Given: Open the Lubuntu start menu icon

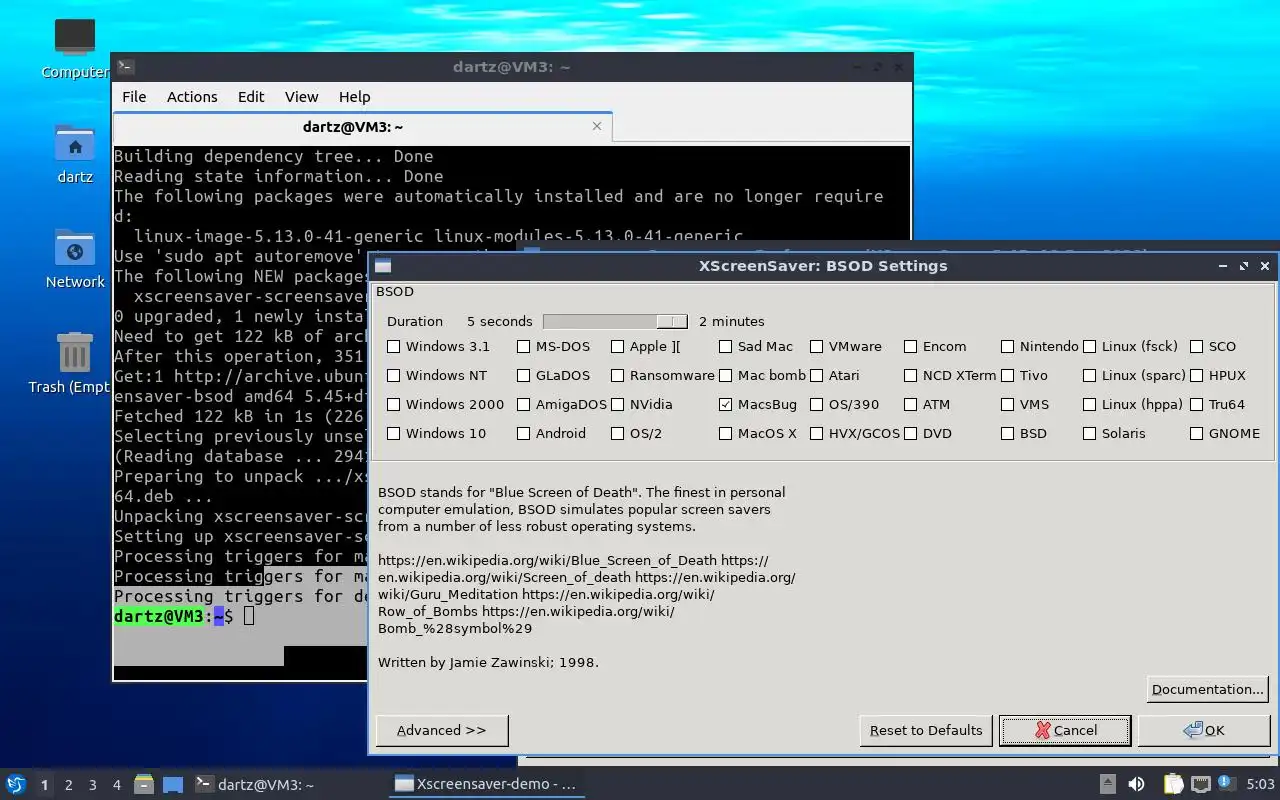Looking at the screenshot, I should tap(16, 784).
